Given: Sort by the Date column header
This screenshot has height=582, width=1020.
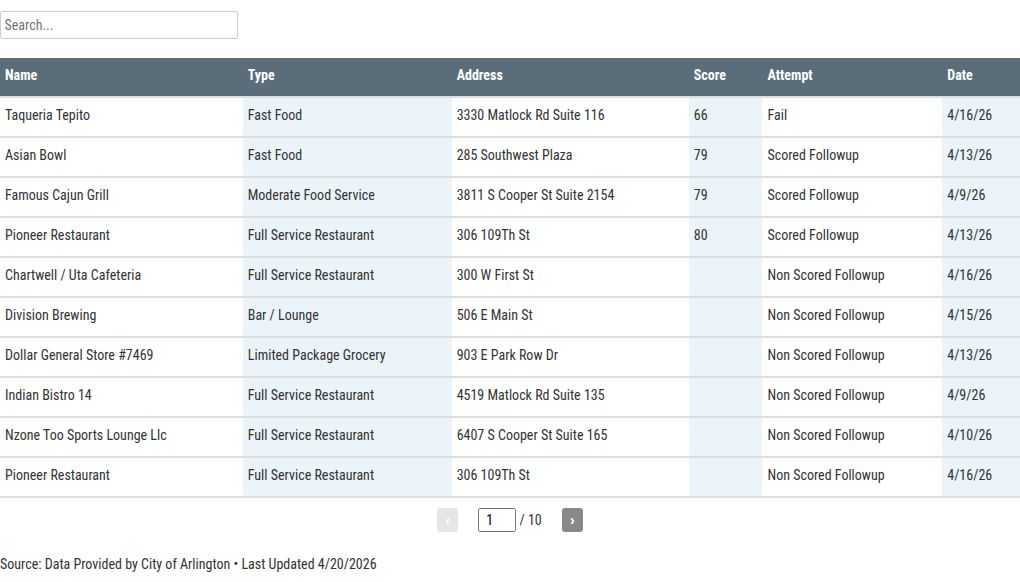Looking at the screenshot, I should (960, 75).
